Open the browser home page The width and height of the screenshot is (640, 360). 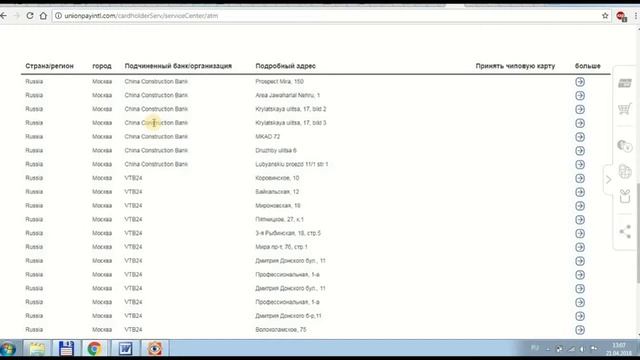click(43, 16)
